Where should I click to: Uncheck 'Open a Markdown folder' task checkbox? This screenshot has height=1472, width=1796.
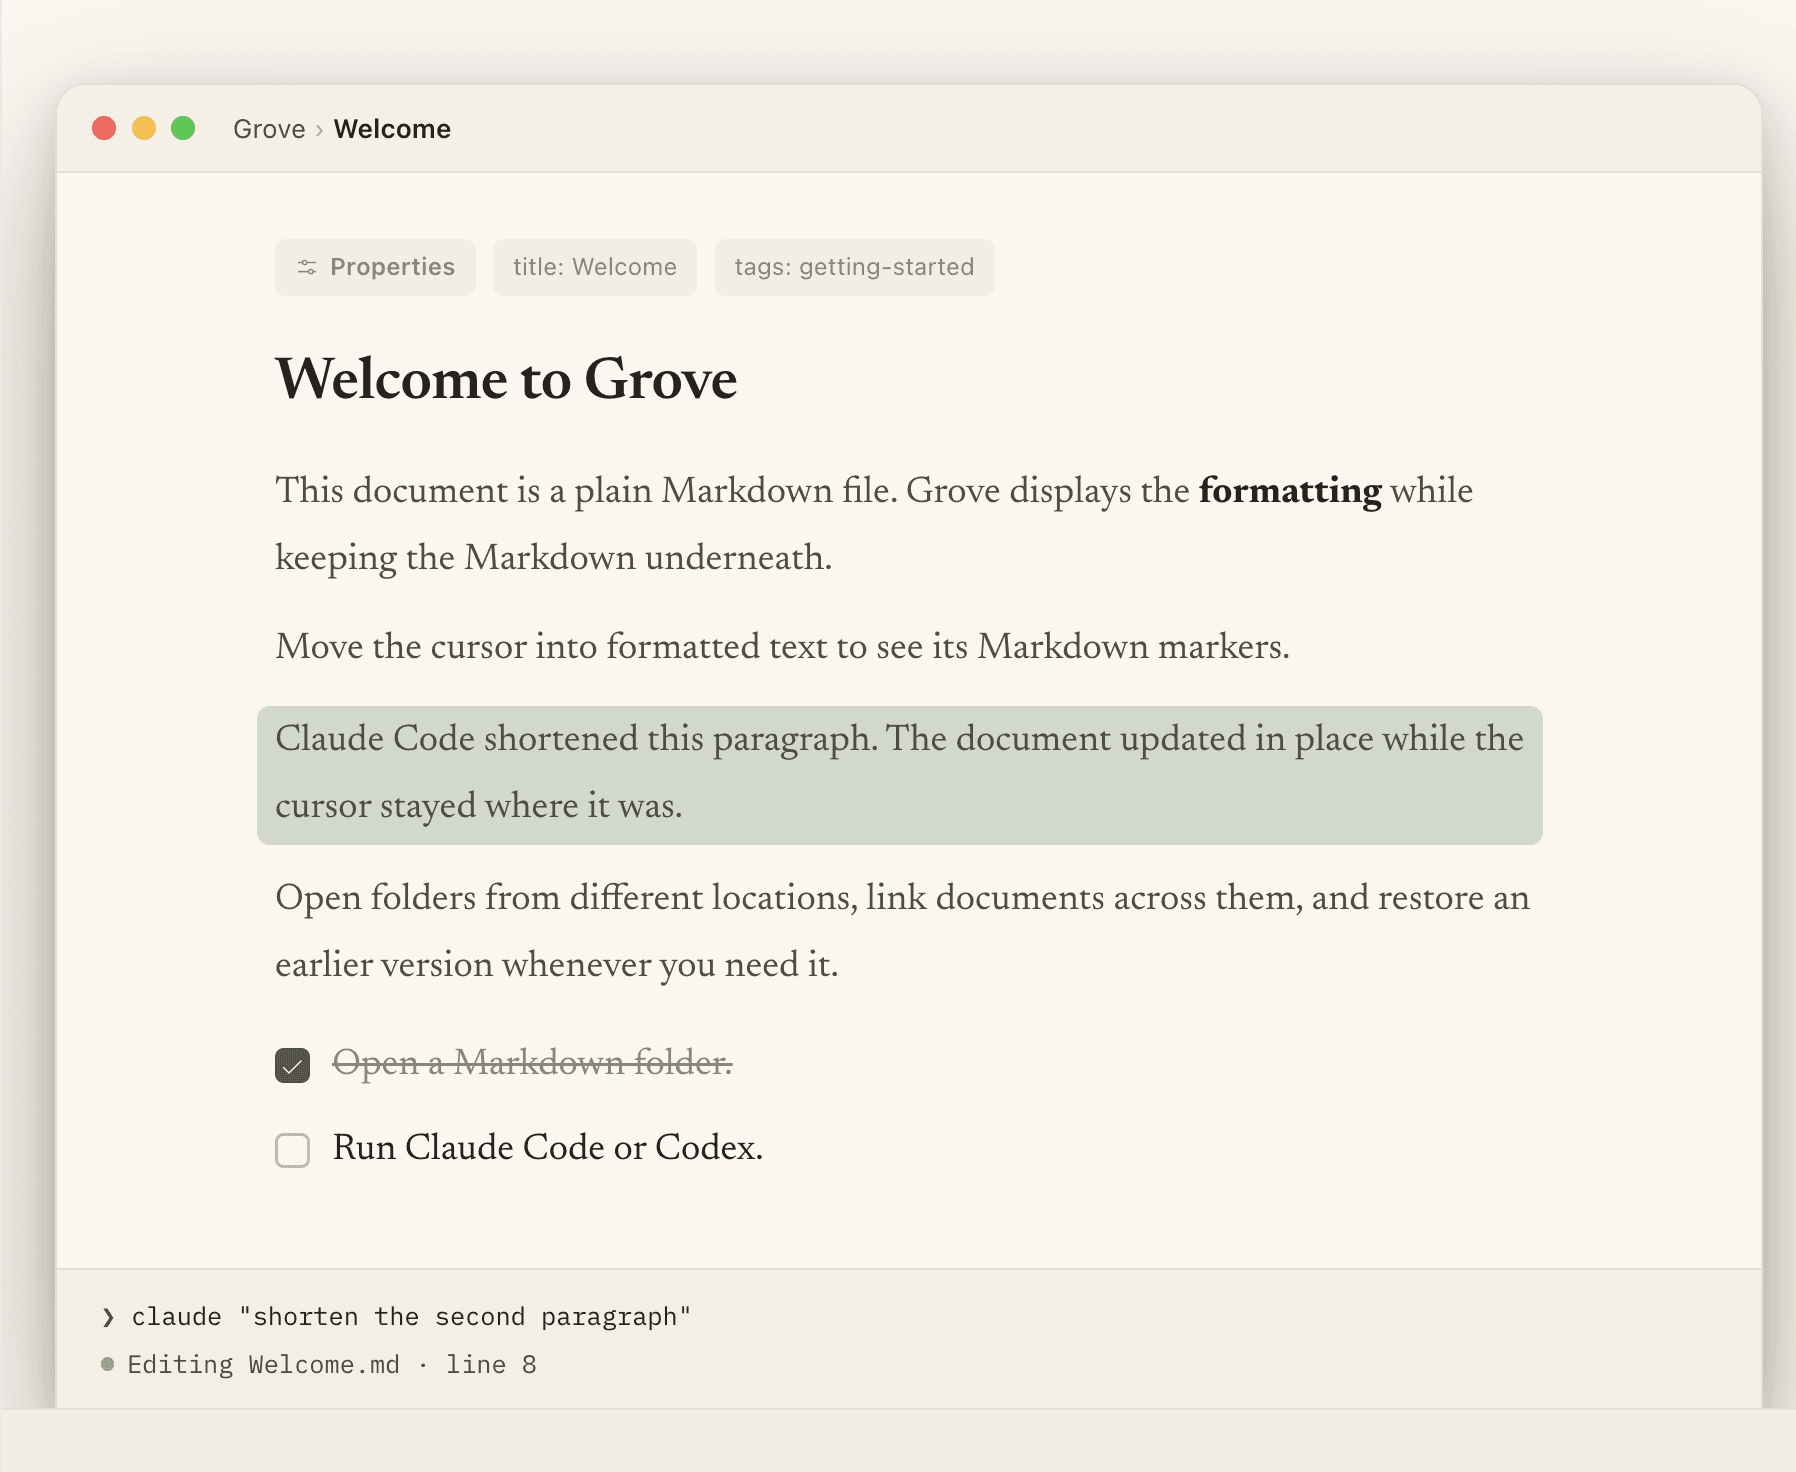click(292, 1065)
